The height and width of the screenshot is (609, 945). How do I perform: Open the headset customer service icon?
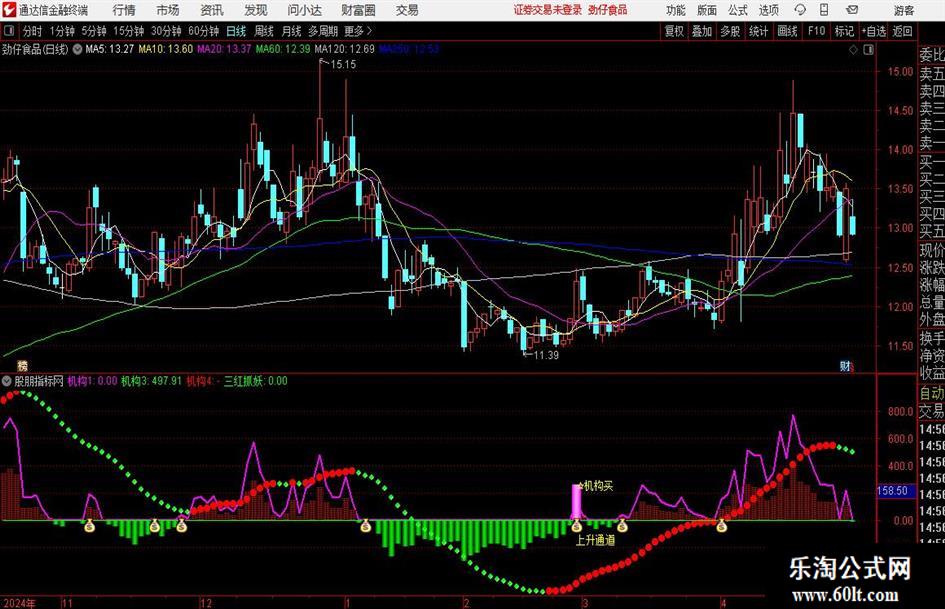click(x=800, y=10)
